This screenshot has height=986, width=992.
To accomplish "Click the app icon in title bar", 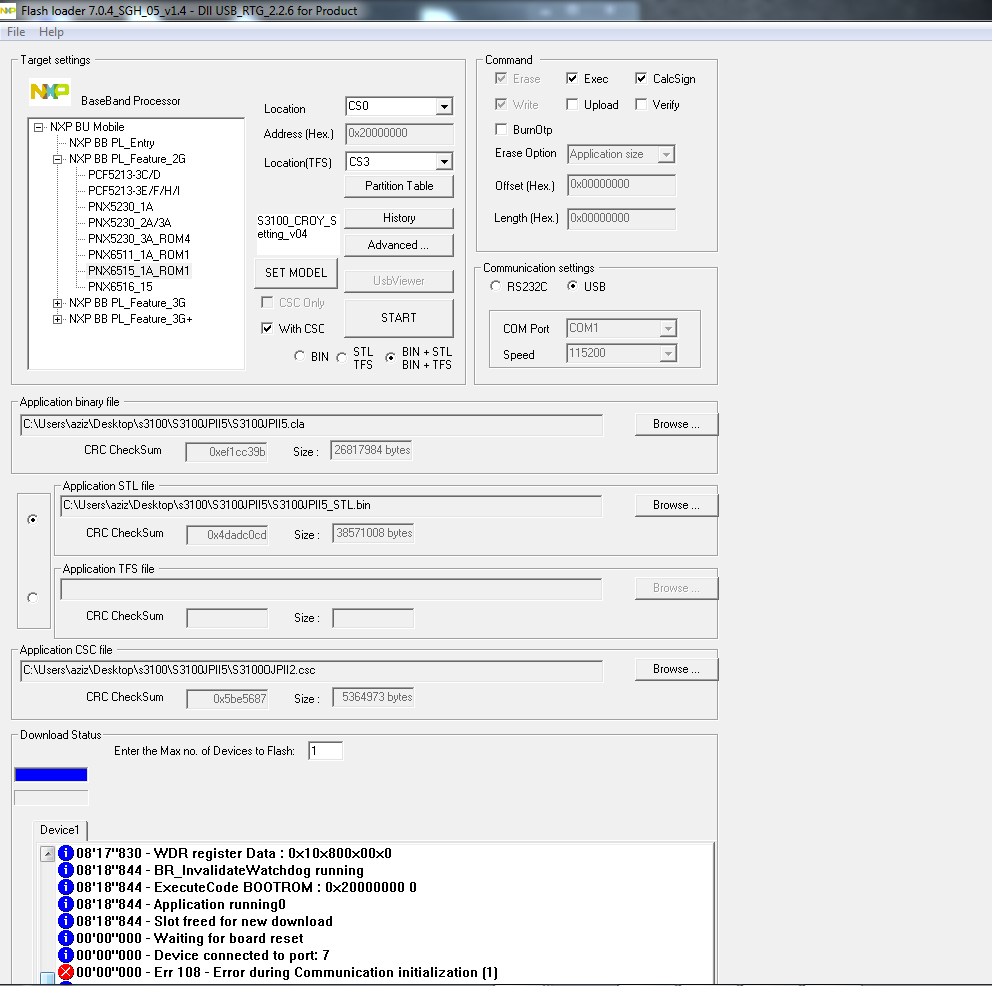I will click(x=8, y=10).
